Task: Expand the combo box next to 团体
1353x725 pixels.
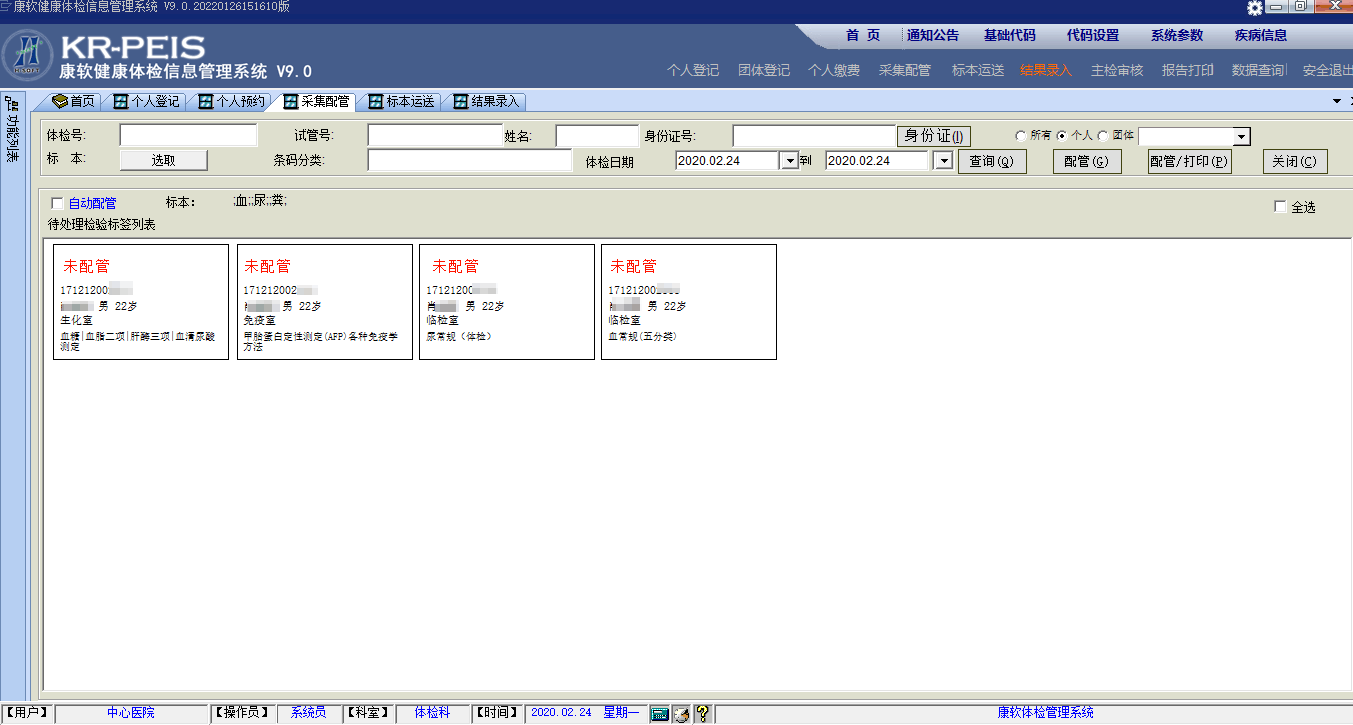Action: pyautogui.click(x=1241, y=137)
